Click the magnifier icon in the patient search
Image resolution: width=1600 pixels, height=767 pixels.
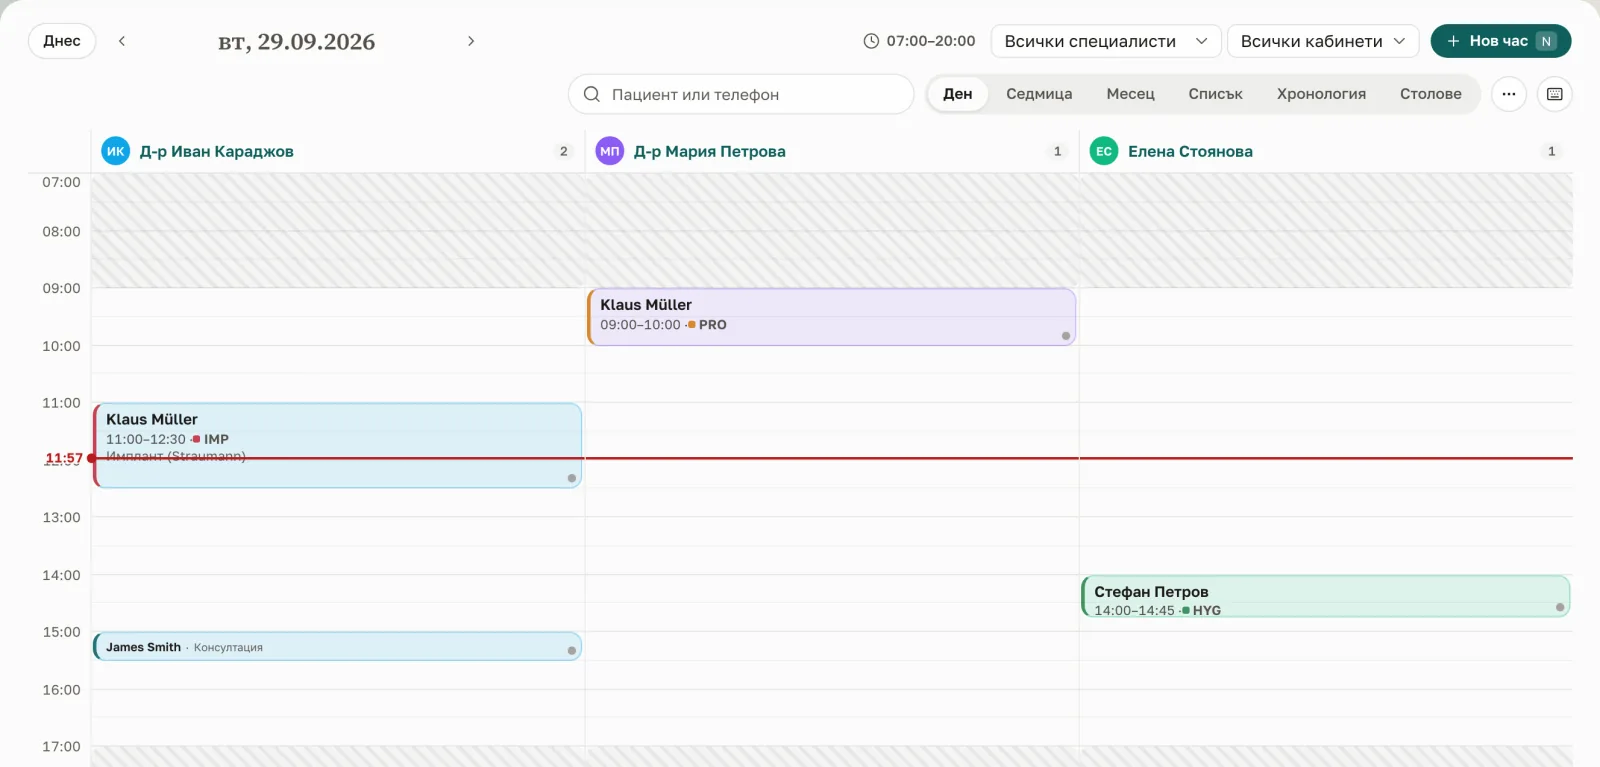point(592,94)
